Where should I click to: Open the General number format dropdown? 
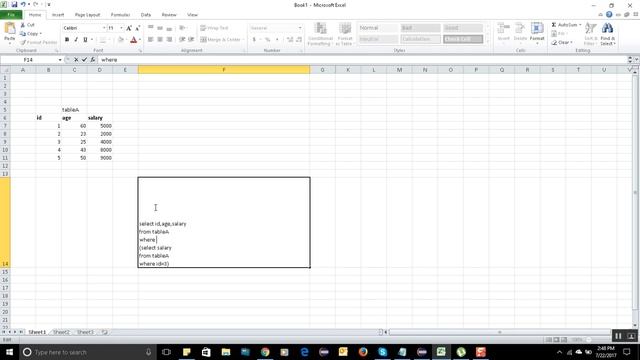(300, 28)
